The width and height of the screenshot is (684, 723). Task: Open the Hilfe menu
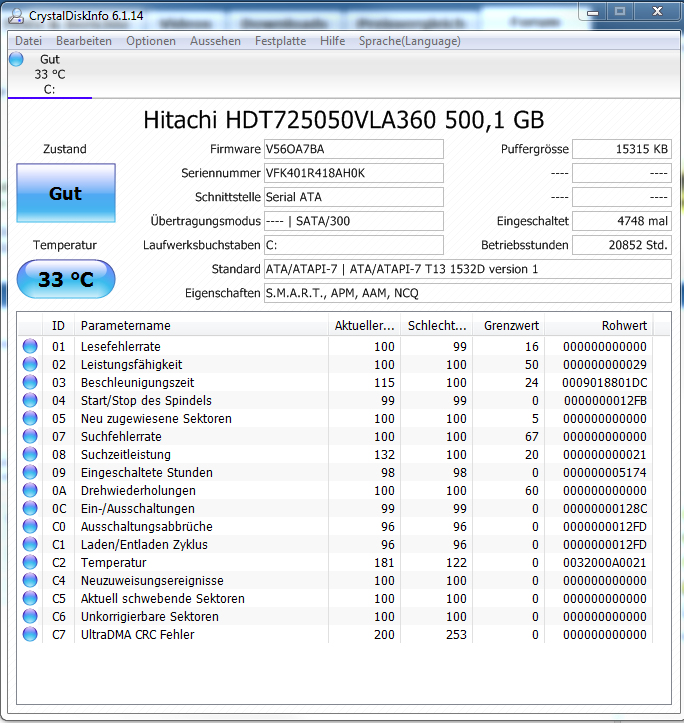(333, 41)
